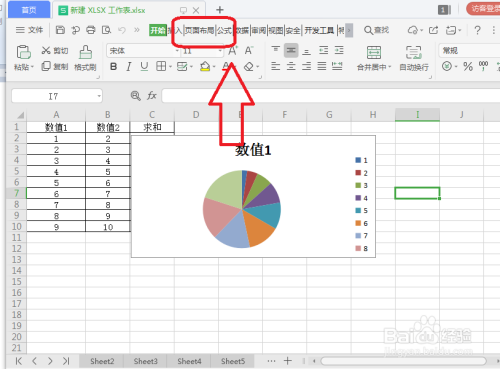Image resolution: width=500 pixels, height=369 pixels.
Task: Jump to first sheet with navigation arrow
Action: (x=19, y=361)
